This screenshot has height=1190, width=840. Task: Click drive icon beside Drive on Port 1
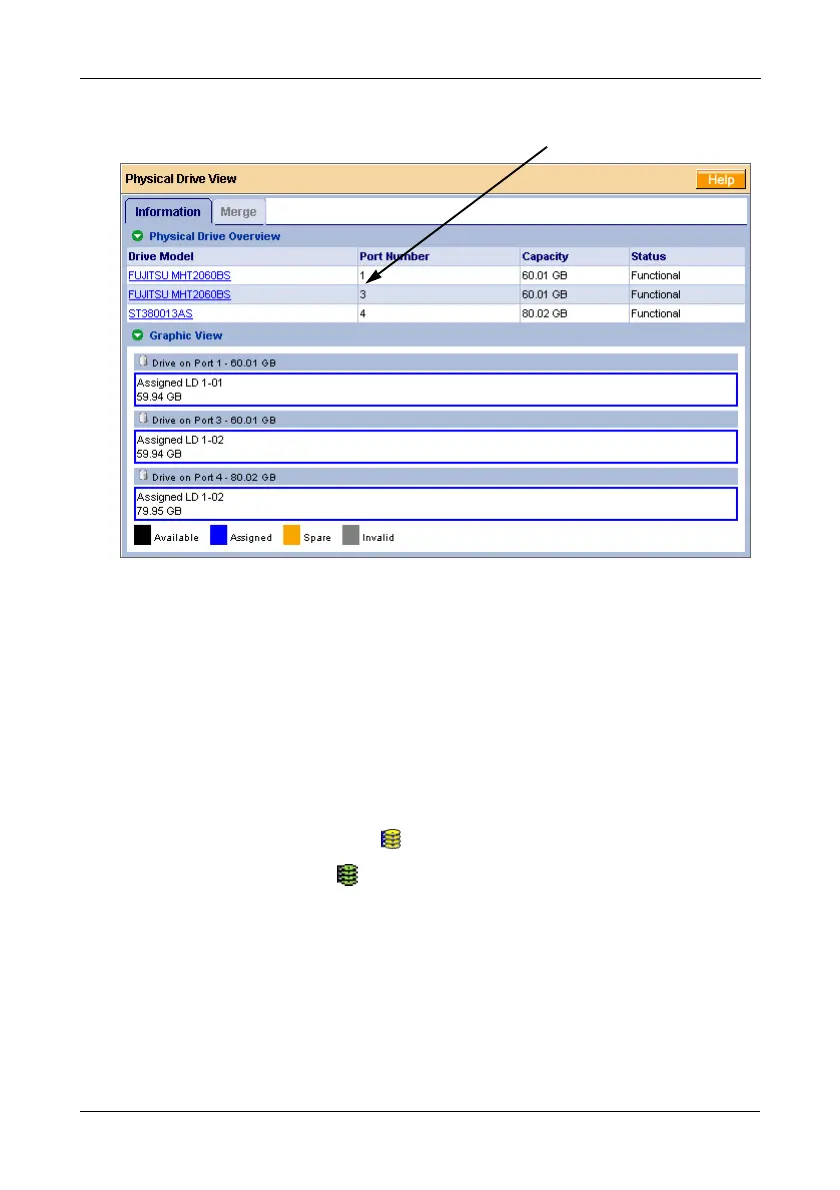pos(143,361)
